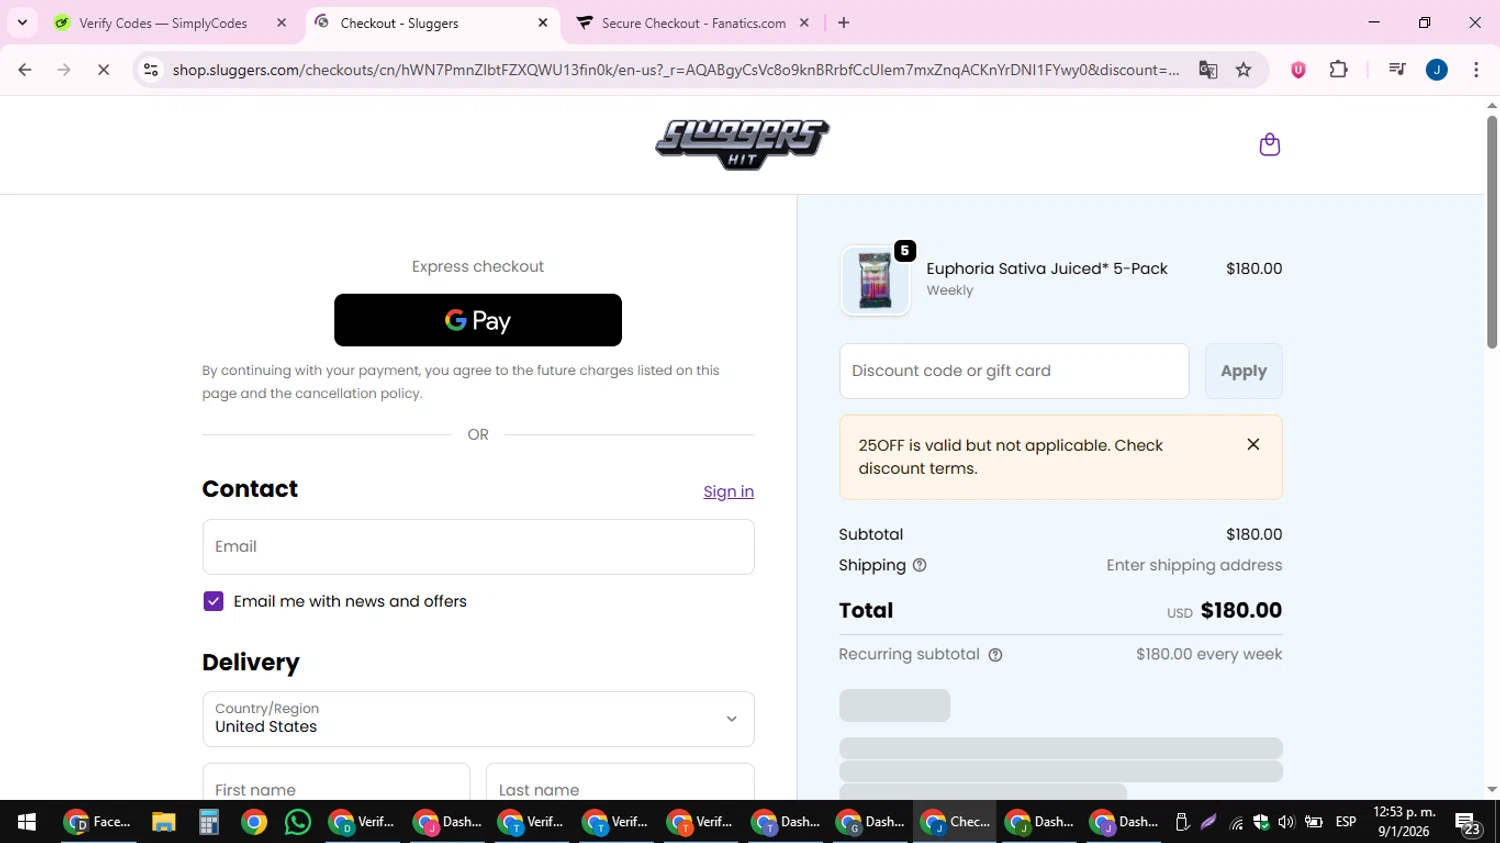Screen dimensions: 1500x843
Task: Open the Recurring subtotal help icon
Action: click(x=995, y=655)
